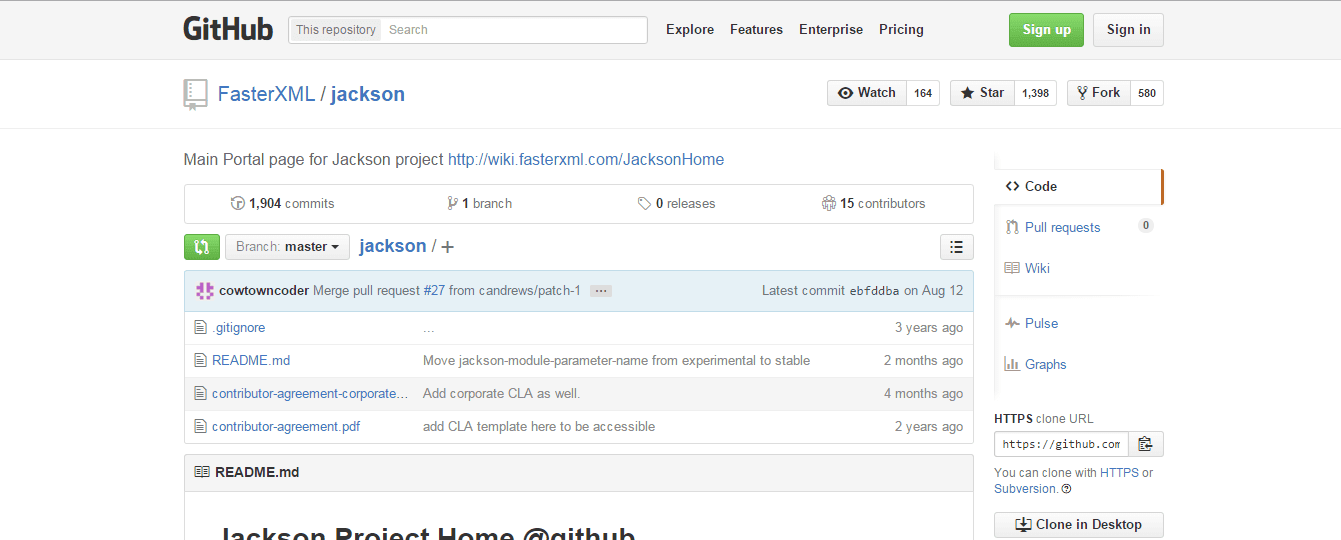Copy clone URL with clipboard icon

(x=1146, y=444)
